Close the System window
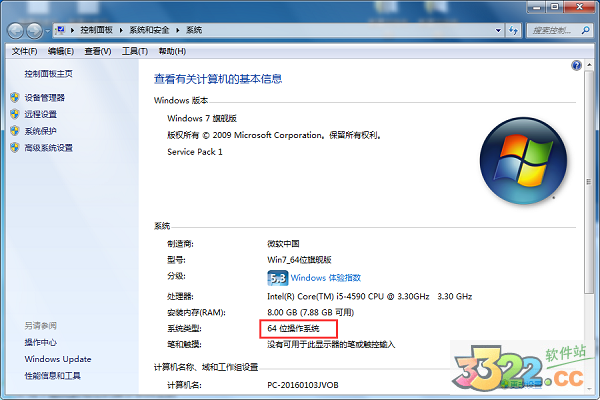The image size is (600, 400). (579, 7)
